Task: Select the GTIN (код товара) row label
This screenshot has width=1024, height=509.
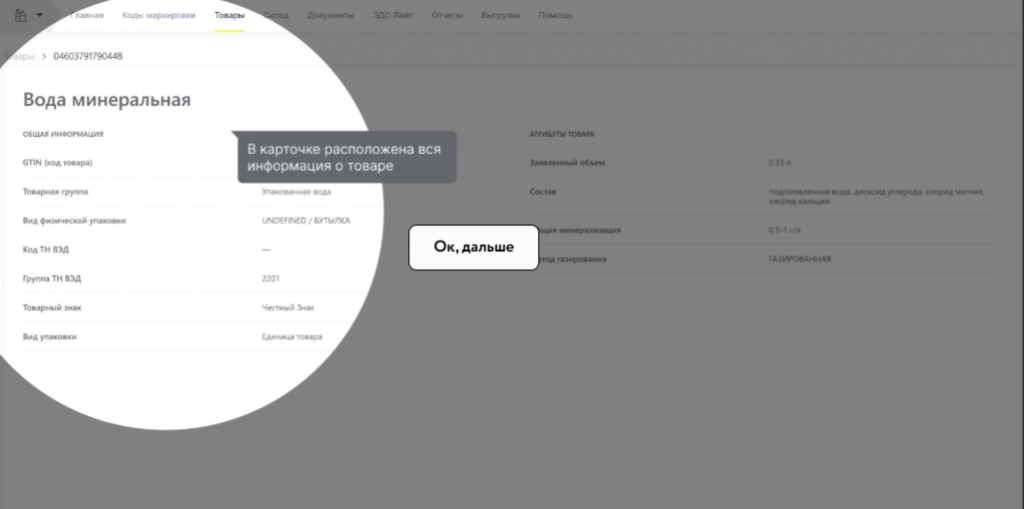Action: pyautogui.click(x=57, y=163)
